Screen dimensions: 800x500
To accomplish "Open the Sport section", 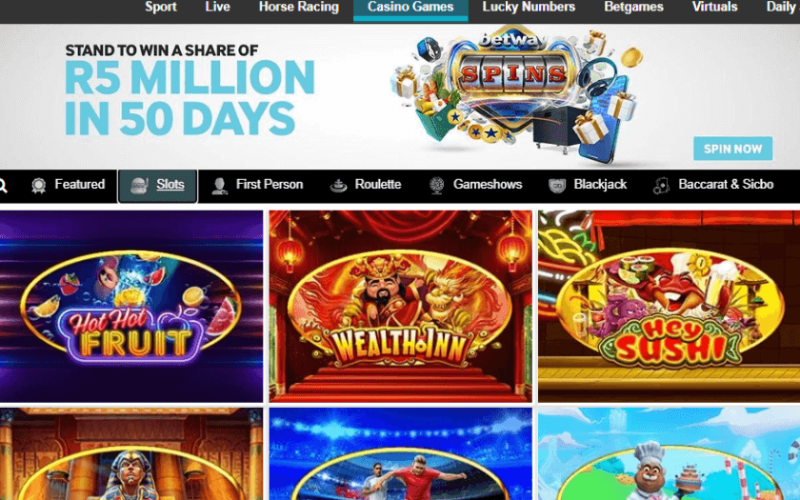I will pos(161,7).
